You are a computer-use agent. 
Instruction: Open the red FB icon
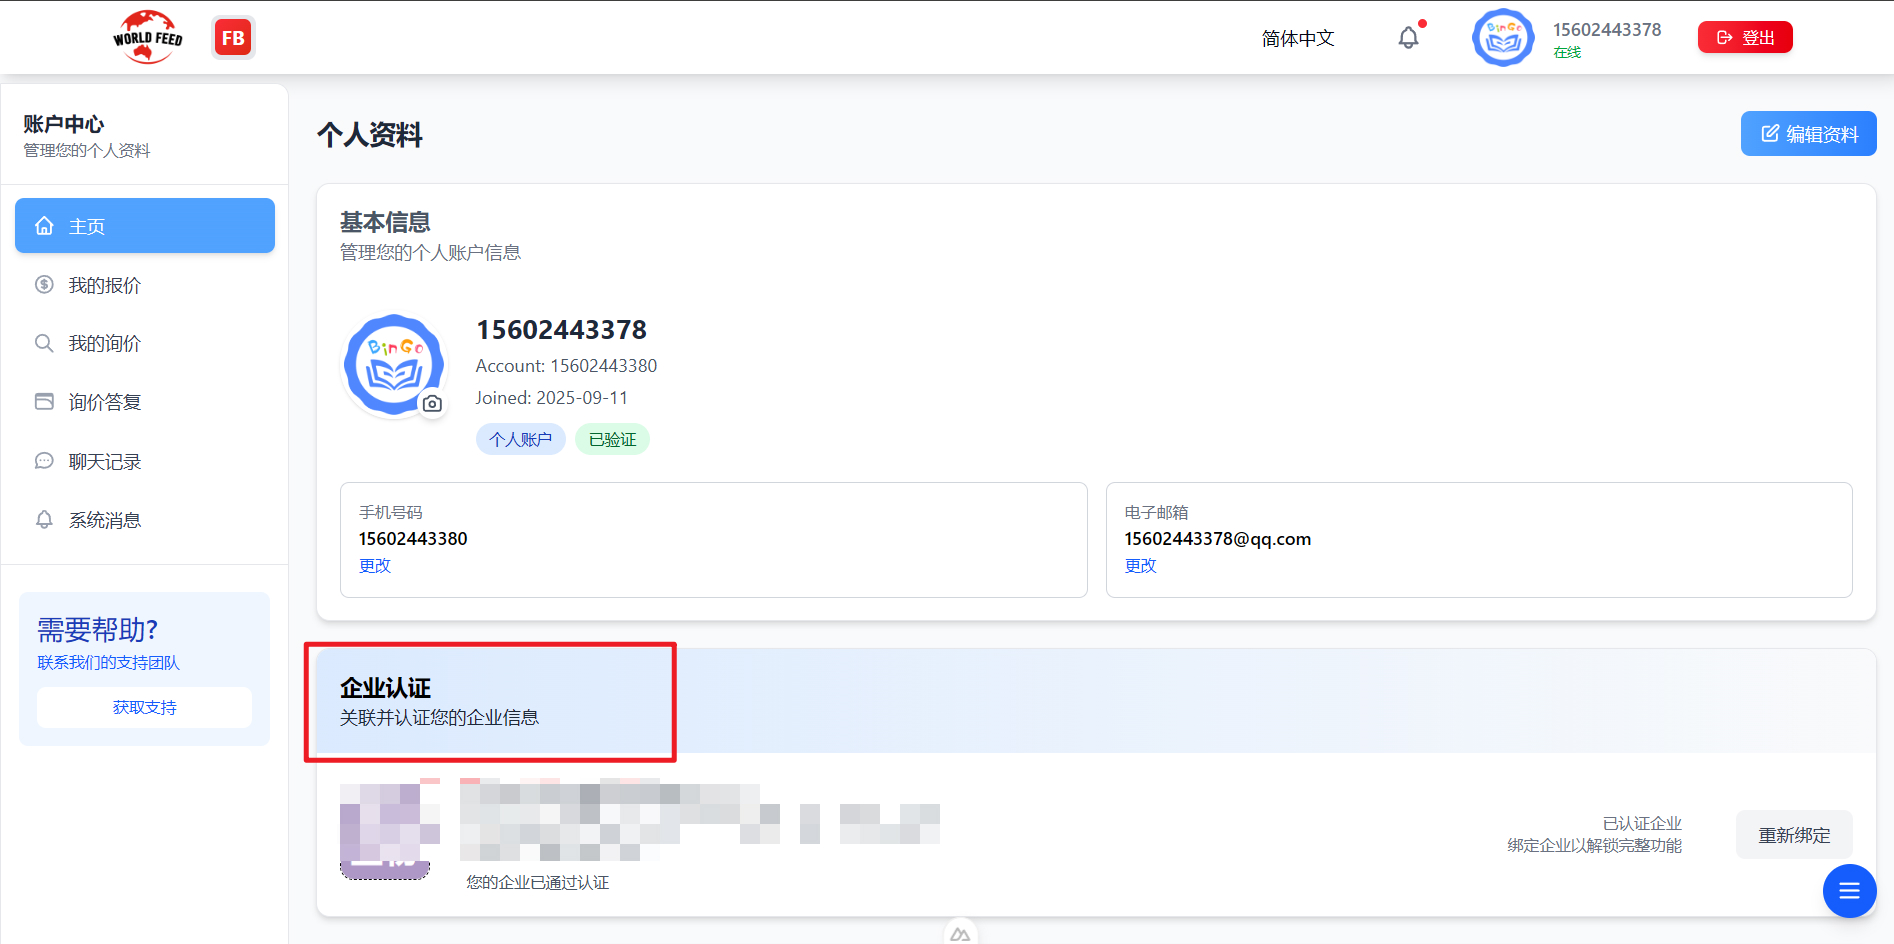click(x=233, y=38)
